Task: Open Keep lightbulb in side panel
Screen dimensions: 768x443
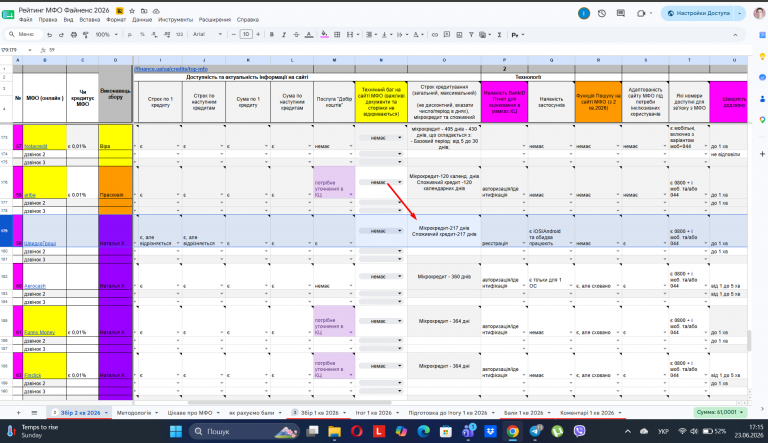Action: click(762, 56)
